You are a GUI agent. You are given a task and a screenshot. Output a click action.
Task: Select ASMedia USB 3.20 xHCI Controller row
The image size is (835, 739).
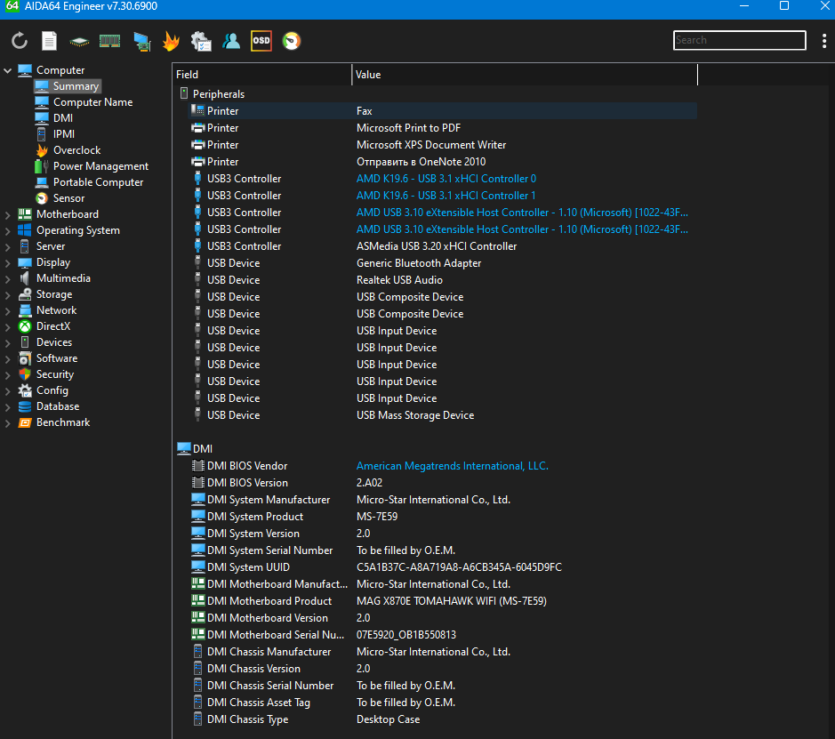point(443,247)
